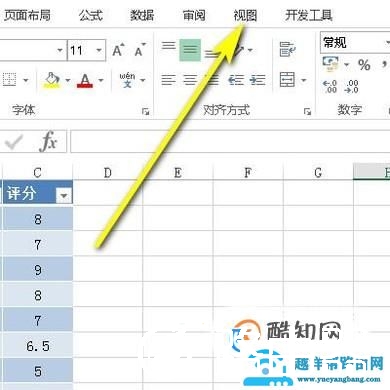Go to the 审阅 tab
Image resolution: width=390 pixels, height=390 pixels.
click(x=194, y=15)
